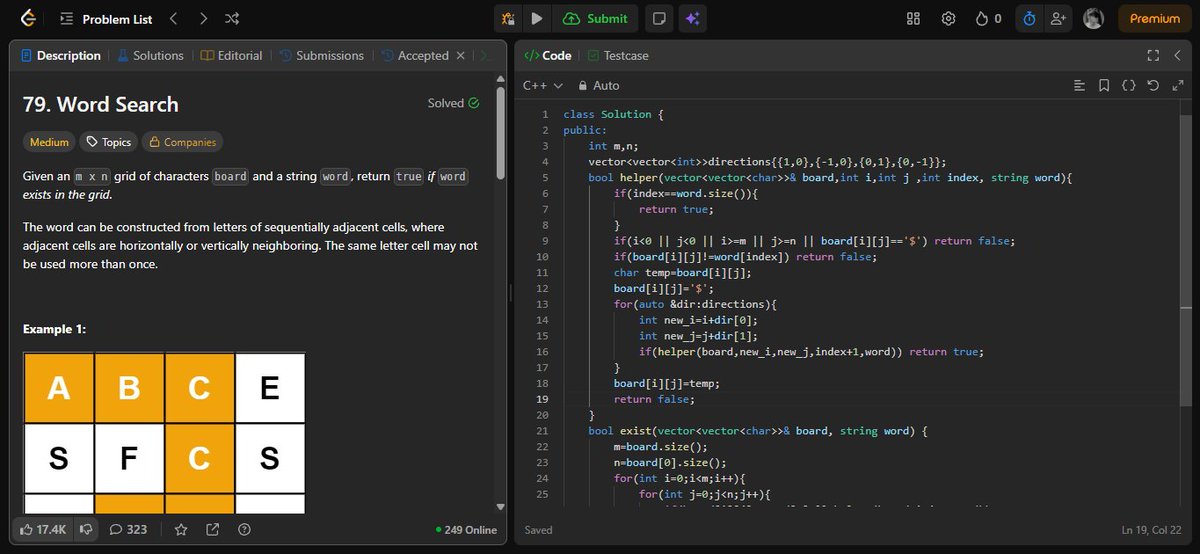
Task: Format the code with lines icon
Action: pos(1079,86)
